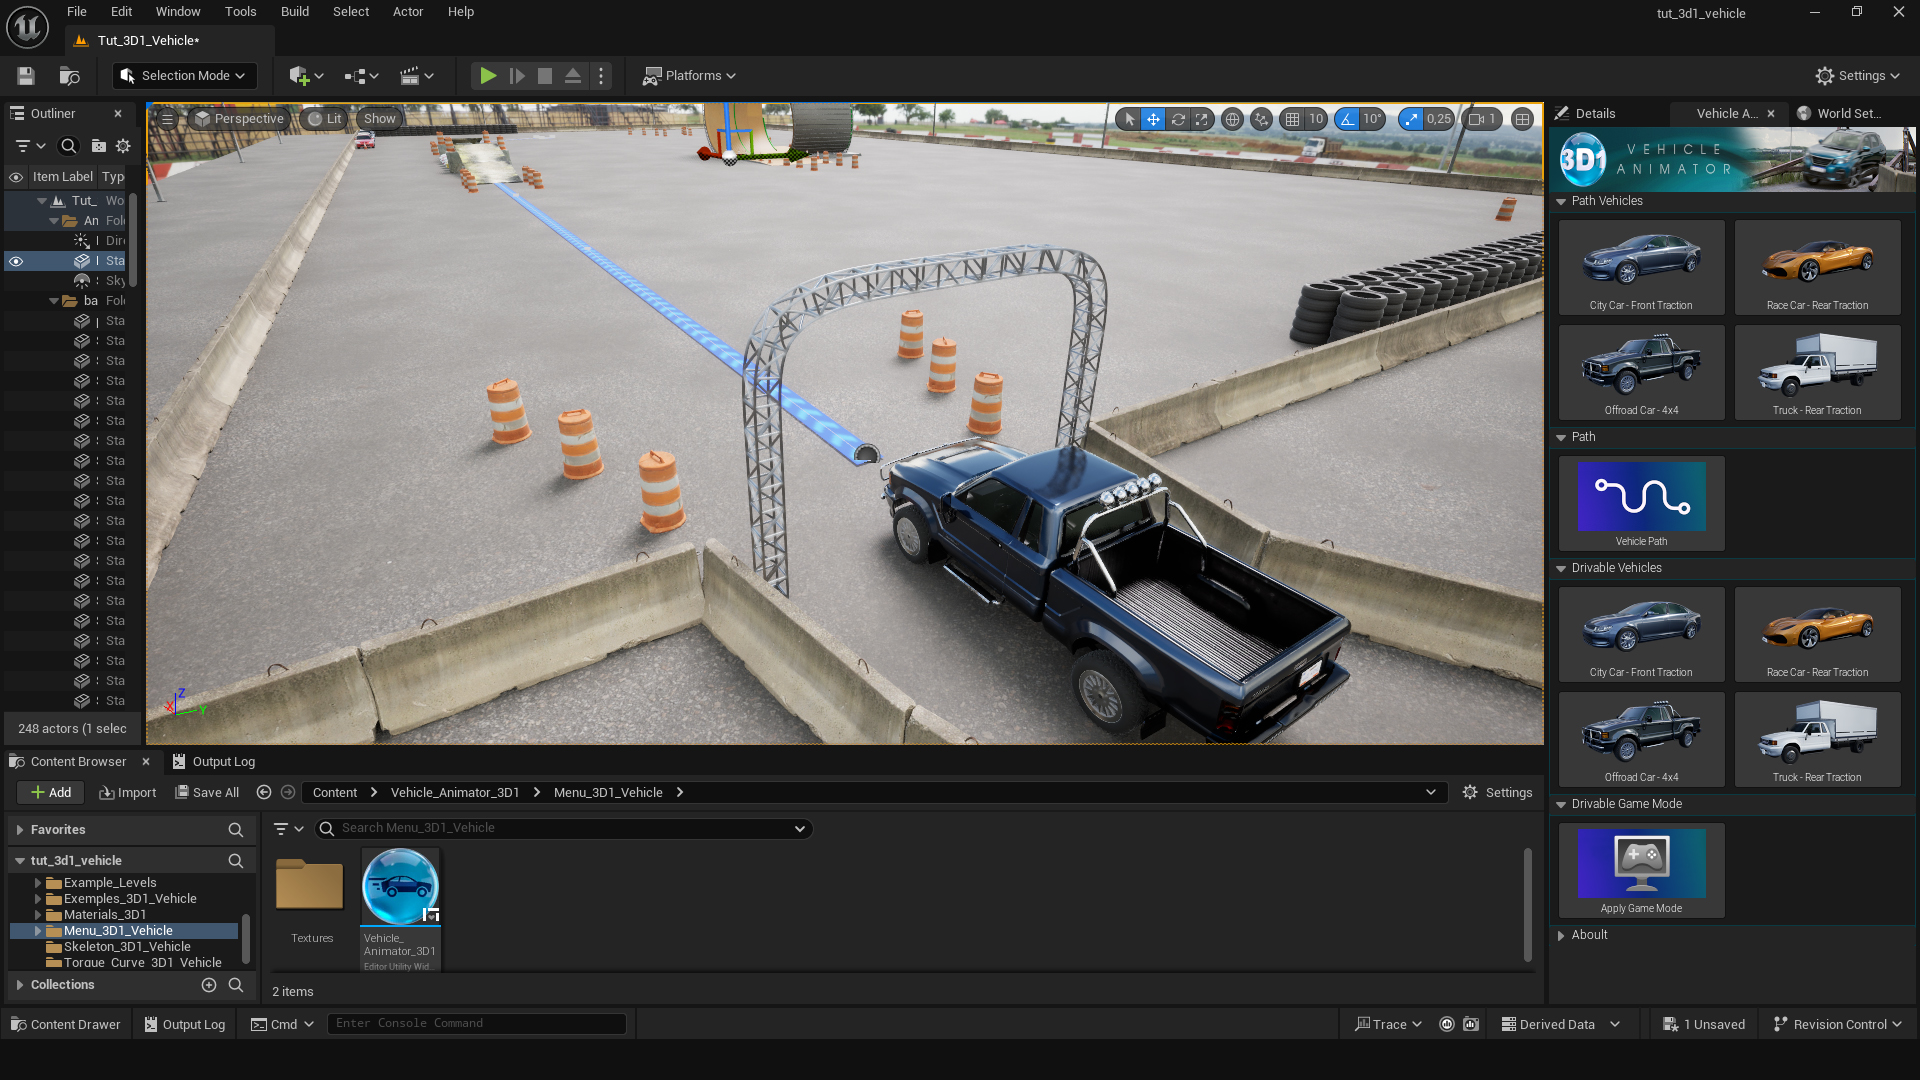The image size is (1920, 1080).
Task: Select the rotate gizmo tool
Action: coord(1178,119)
